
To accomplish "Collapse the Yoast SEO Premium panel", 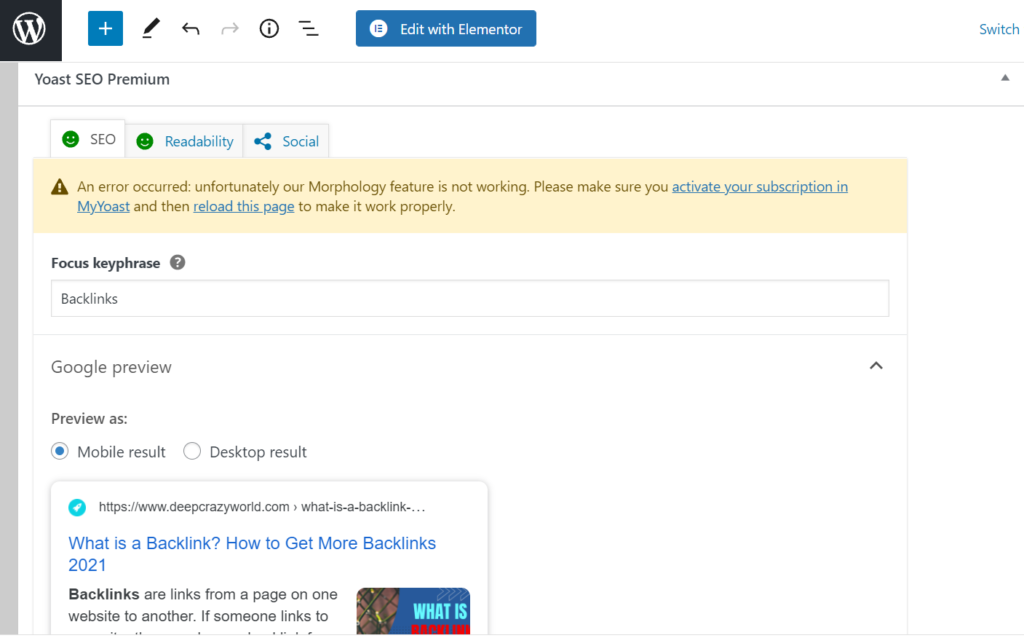I will (1005, 78).
